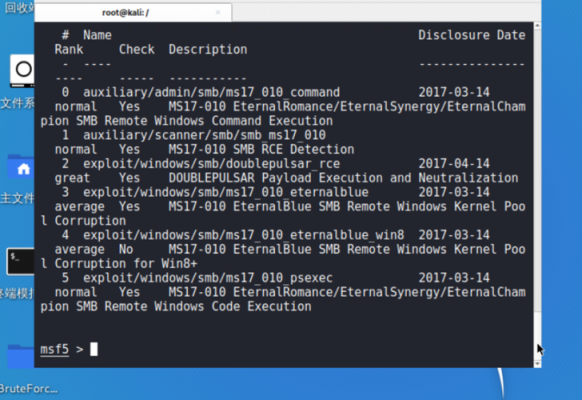Open the file system disk desktop icon

tap(23, 71)
